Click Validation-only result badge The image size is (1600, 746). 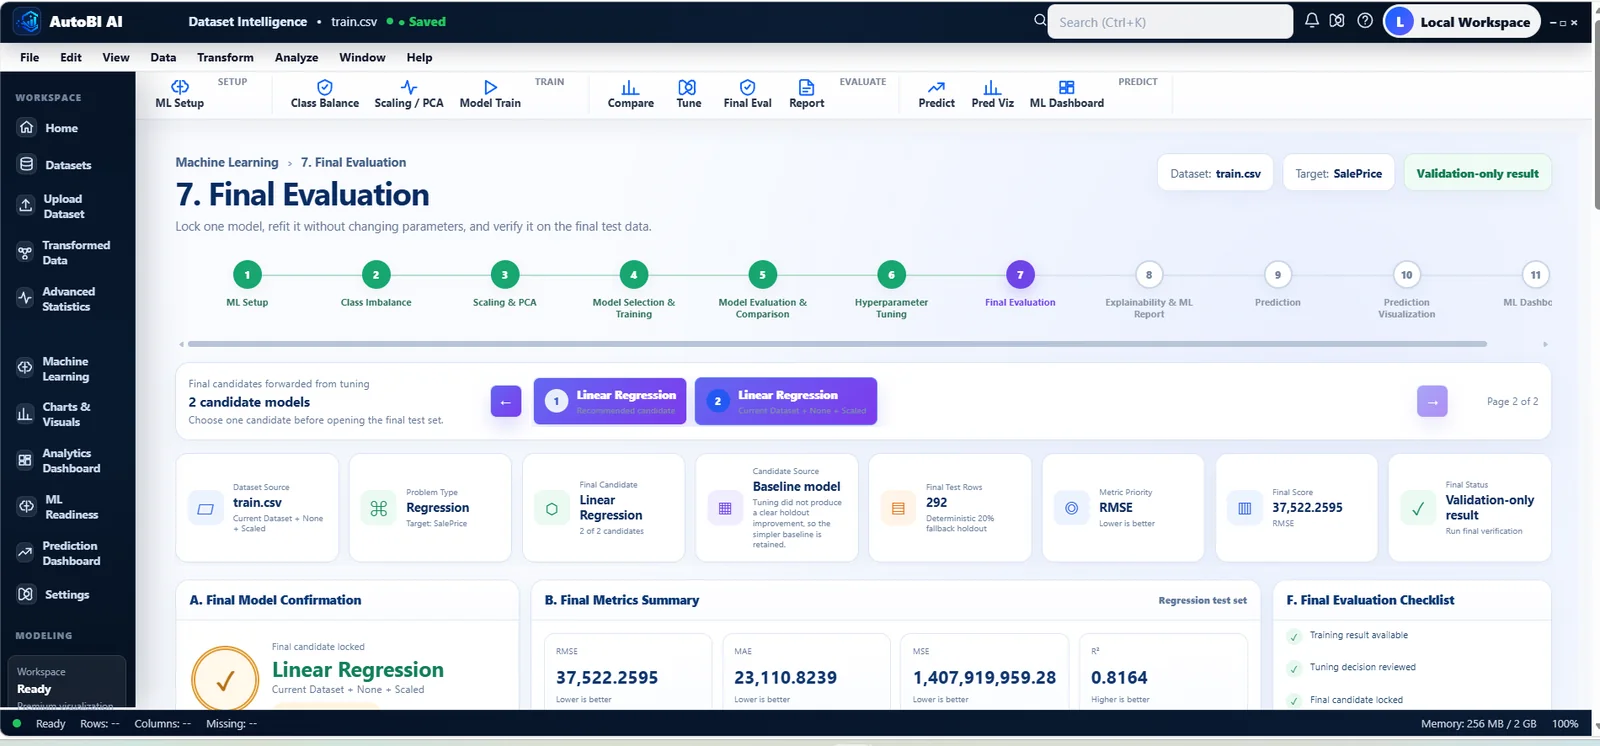pos(1477,173)
